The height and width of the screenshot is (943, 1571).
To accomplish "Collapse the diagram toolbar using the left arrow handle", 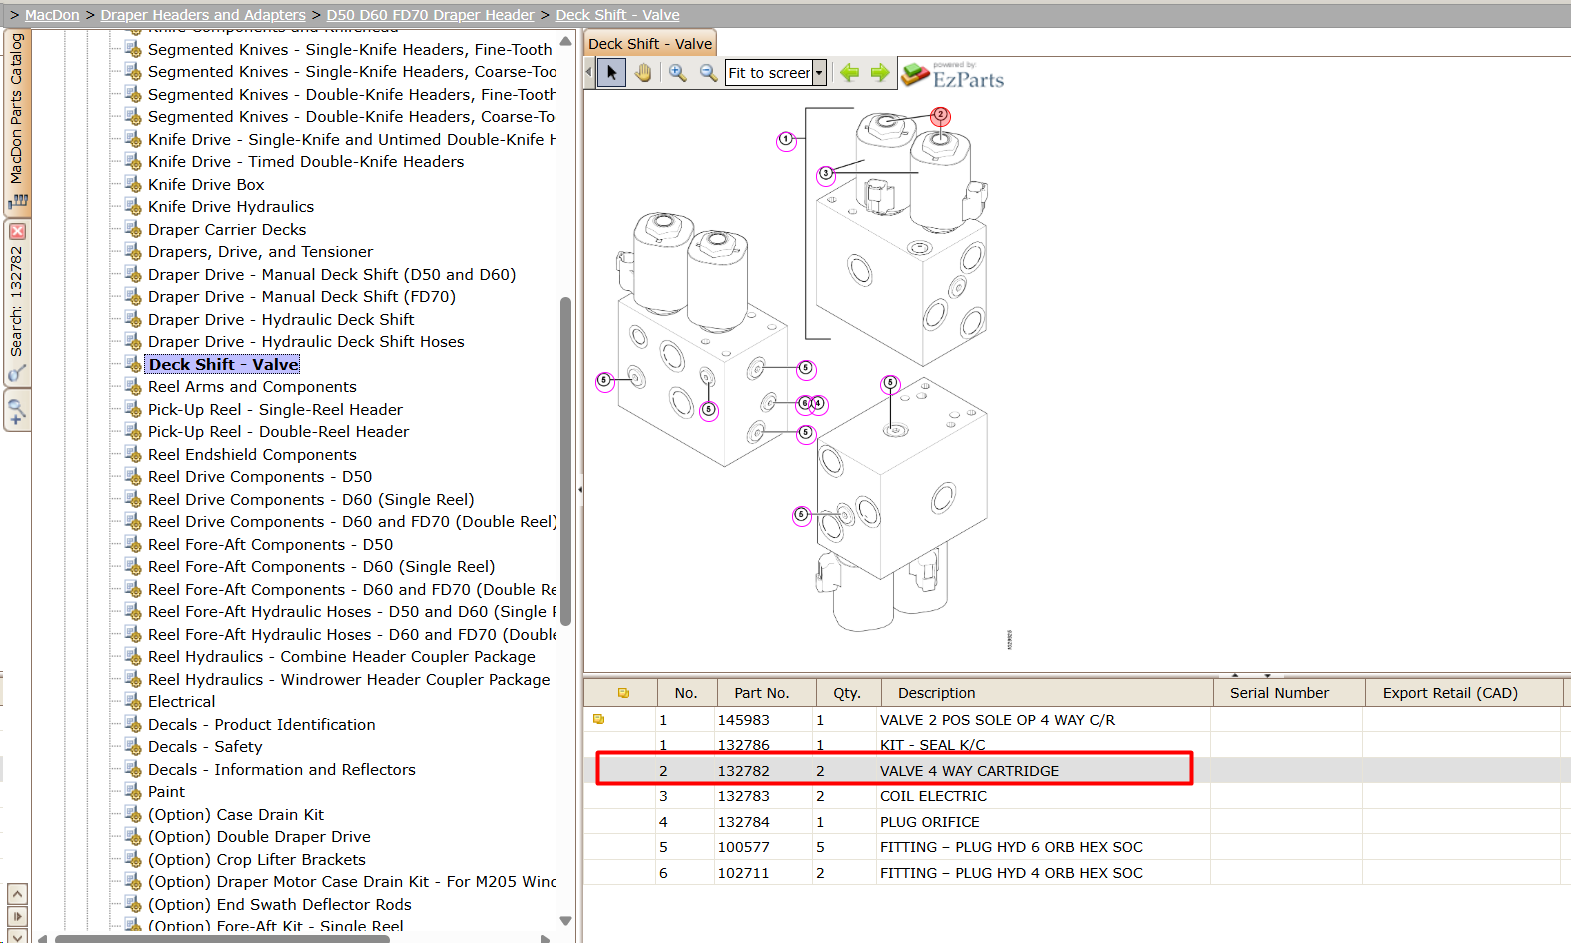I will (x=588, y=72).
